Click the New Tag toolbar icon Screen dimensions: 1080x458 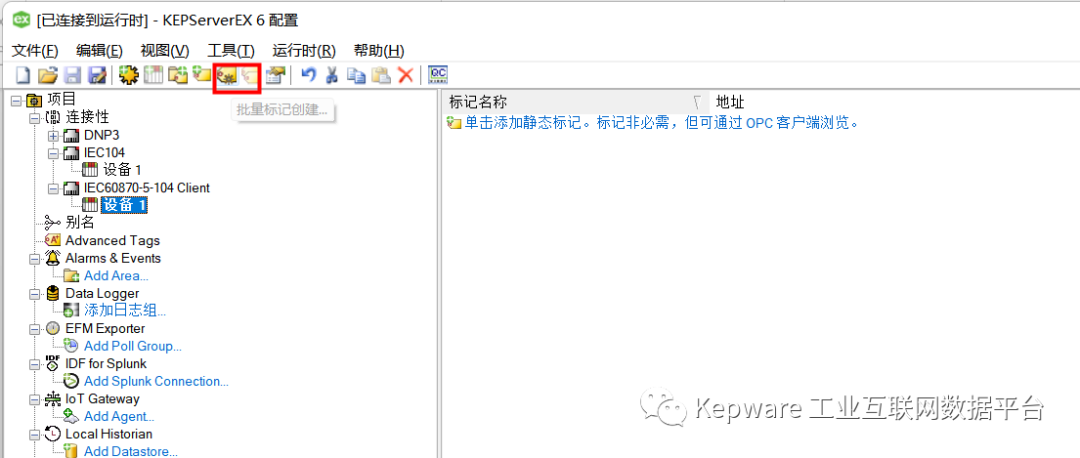201,75
